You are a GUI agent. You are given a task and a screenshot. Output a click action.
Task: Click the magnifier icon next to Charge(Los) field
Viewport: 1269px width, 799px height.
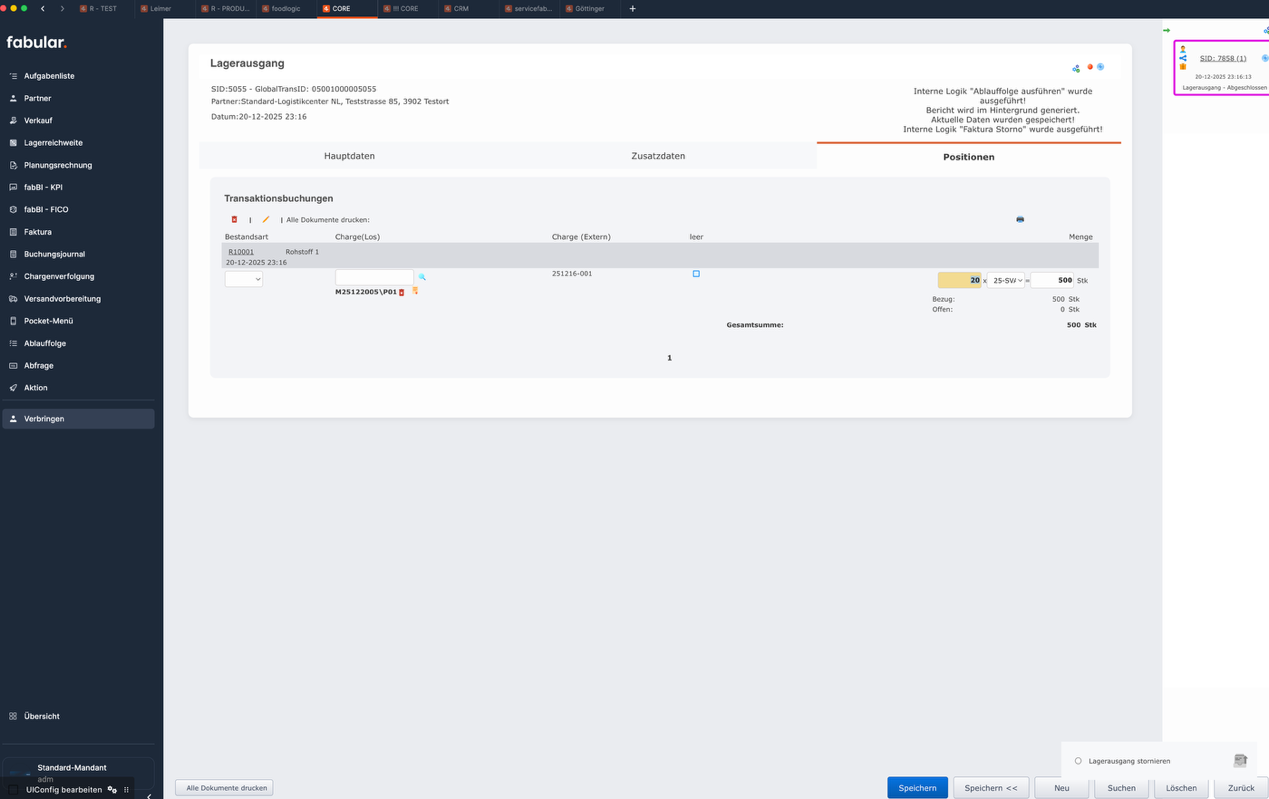pyautogui.click(x=422, y=277)
